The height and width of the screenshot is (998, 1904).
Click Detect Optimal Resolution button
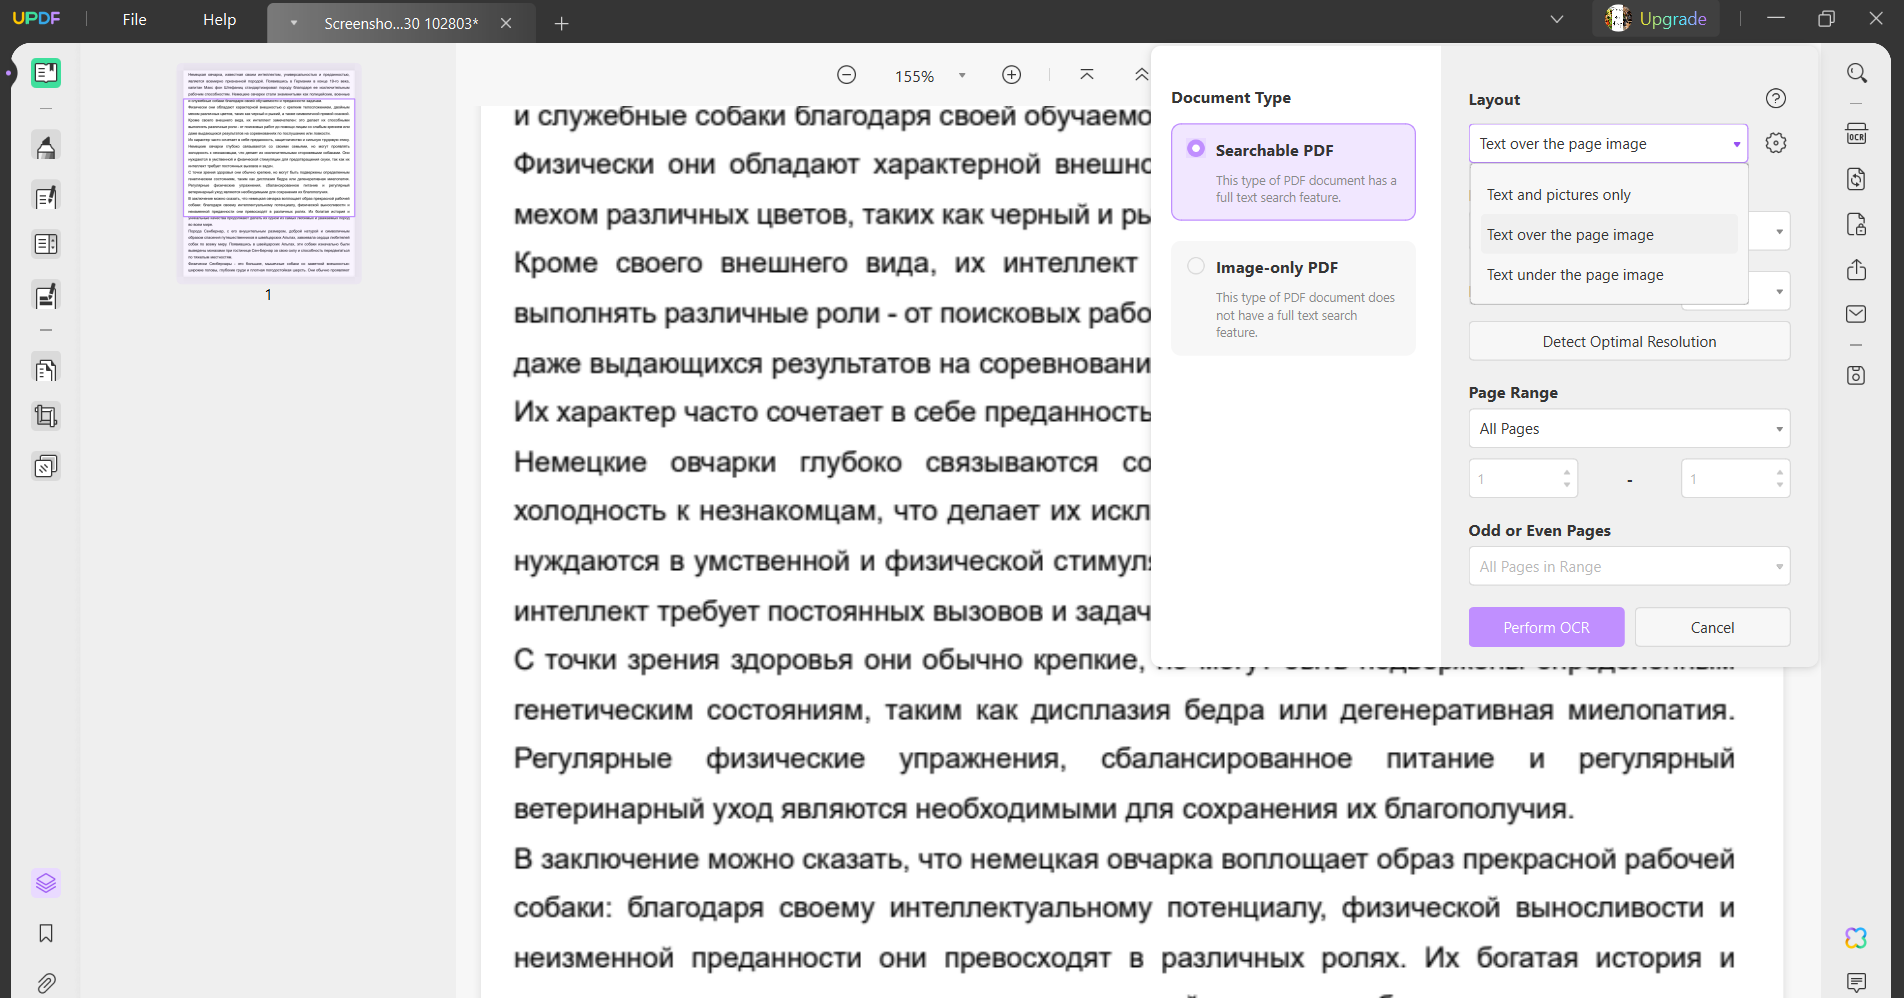click(1629, 342)
